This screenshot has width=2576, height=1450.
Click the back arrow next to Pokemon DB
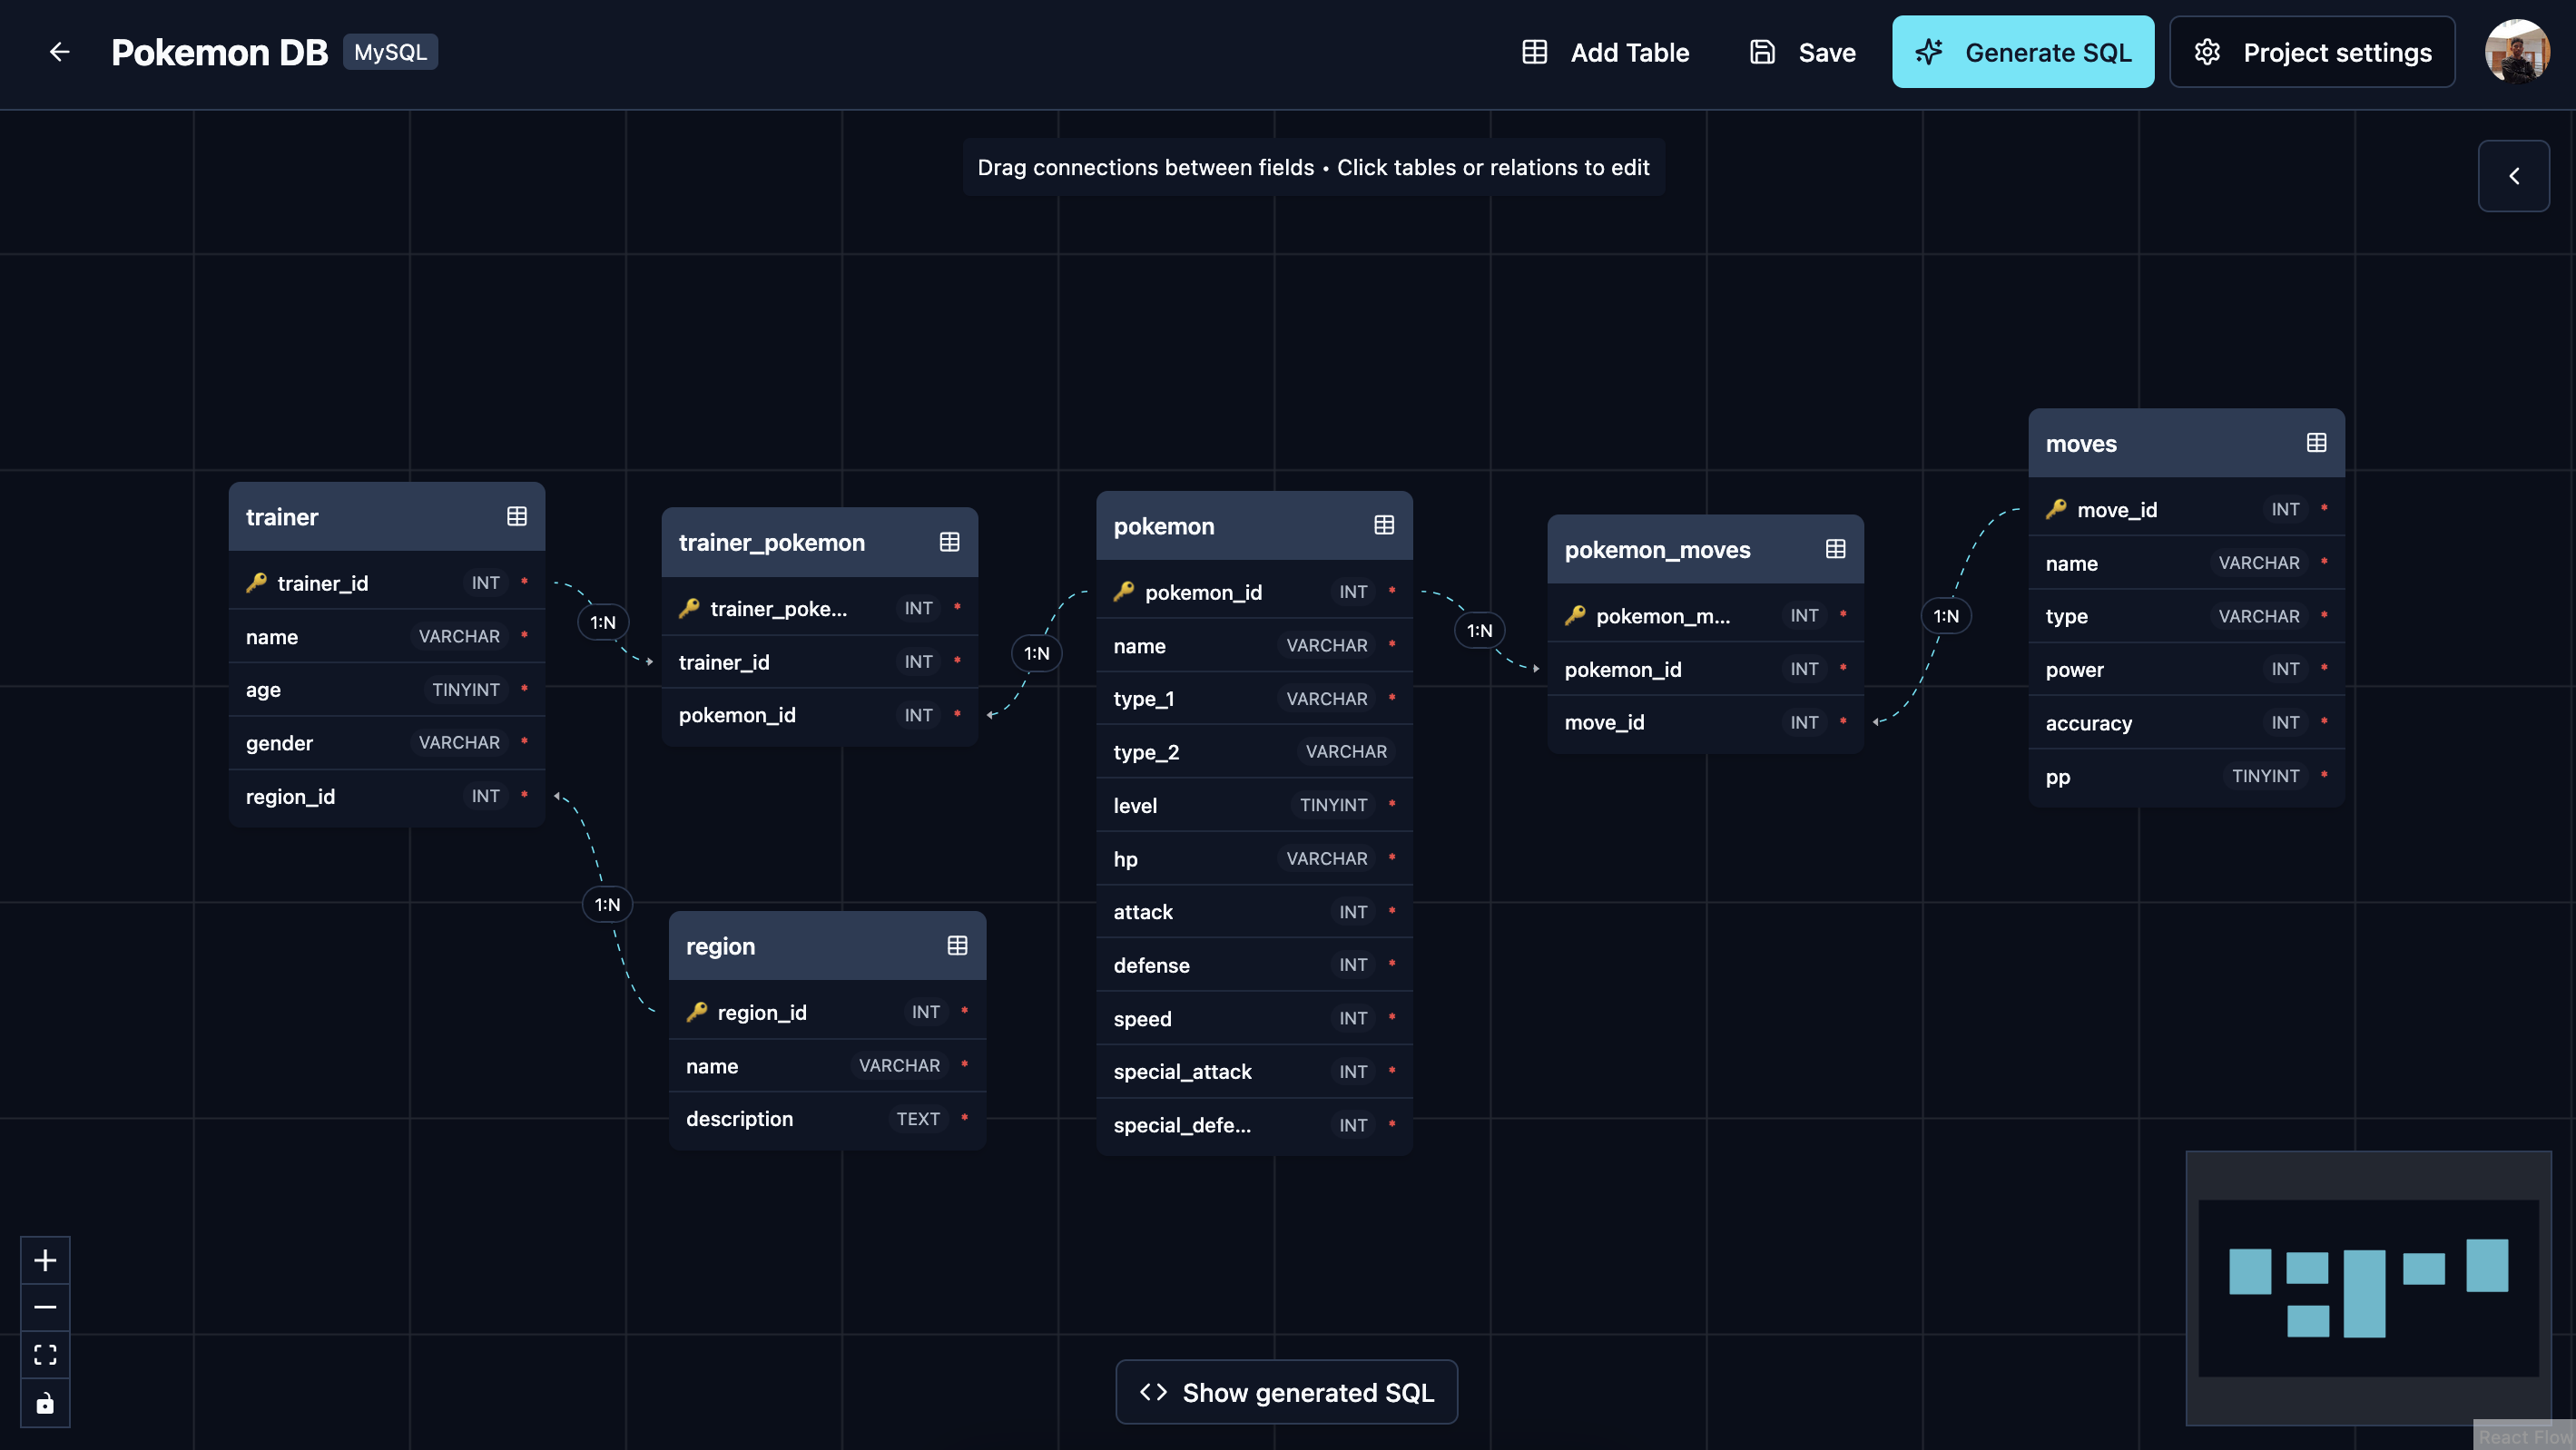pos(59,52)
